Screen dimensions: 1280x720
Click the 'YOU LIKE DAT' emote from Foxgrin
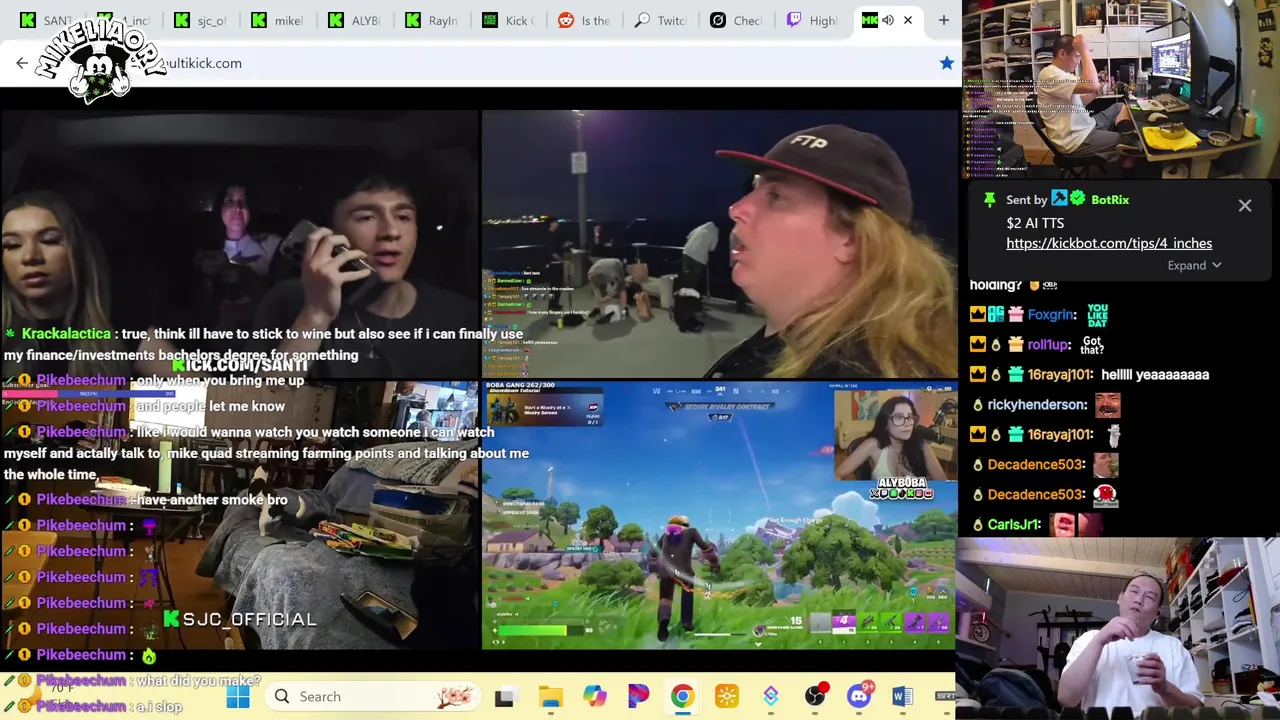point(1097,315)
